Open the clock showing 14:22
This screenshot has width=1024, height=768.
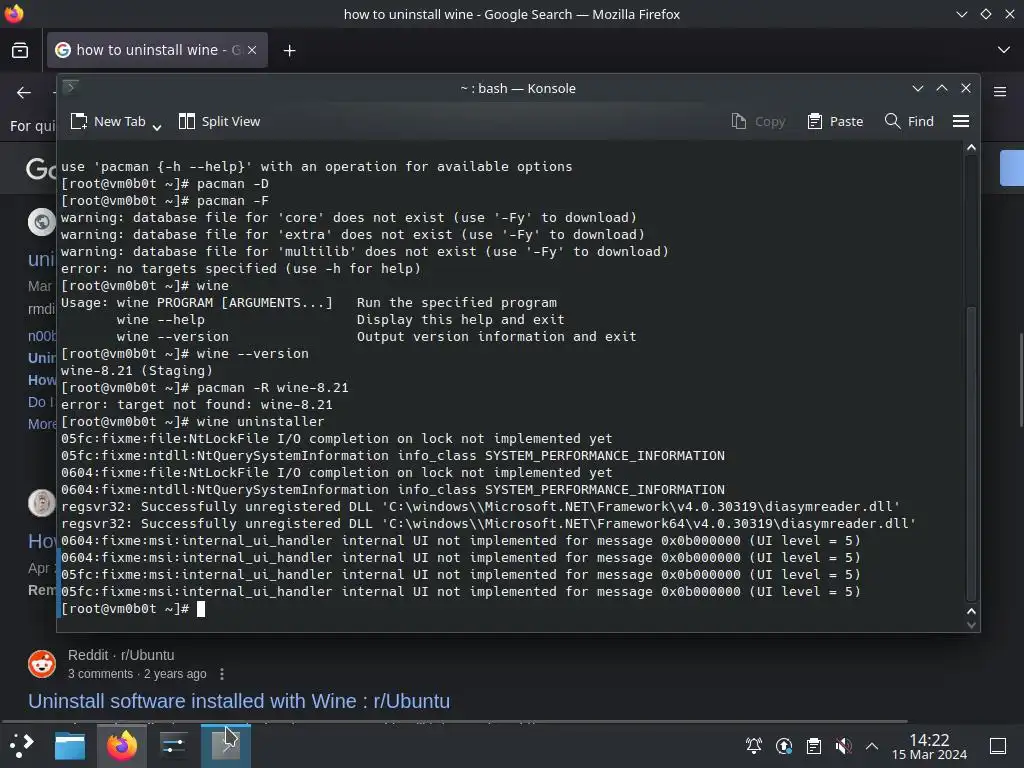[929, 746]
